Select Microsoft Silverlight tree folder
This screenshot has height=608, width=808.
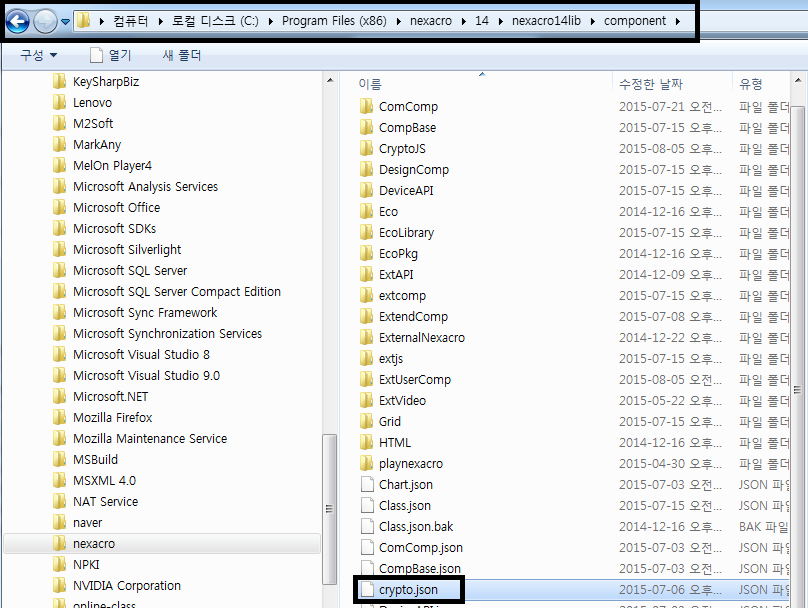pyautogui.click(x=127, y=249)
